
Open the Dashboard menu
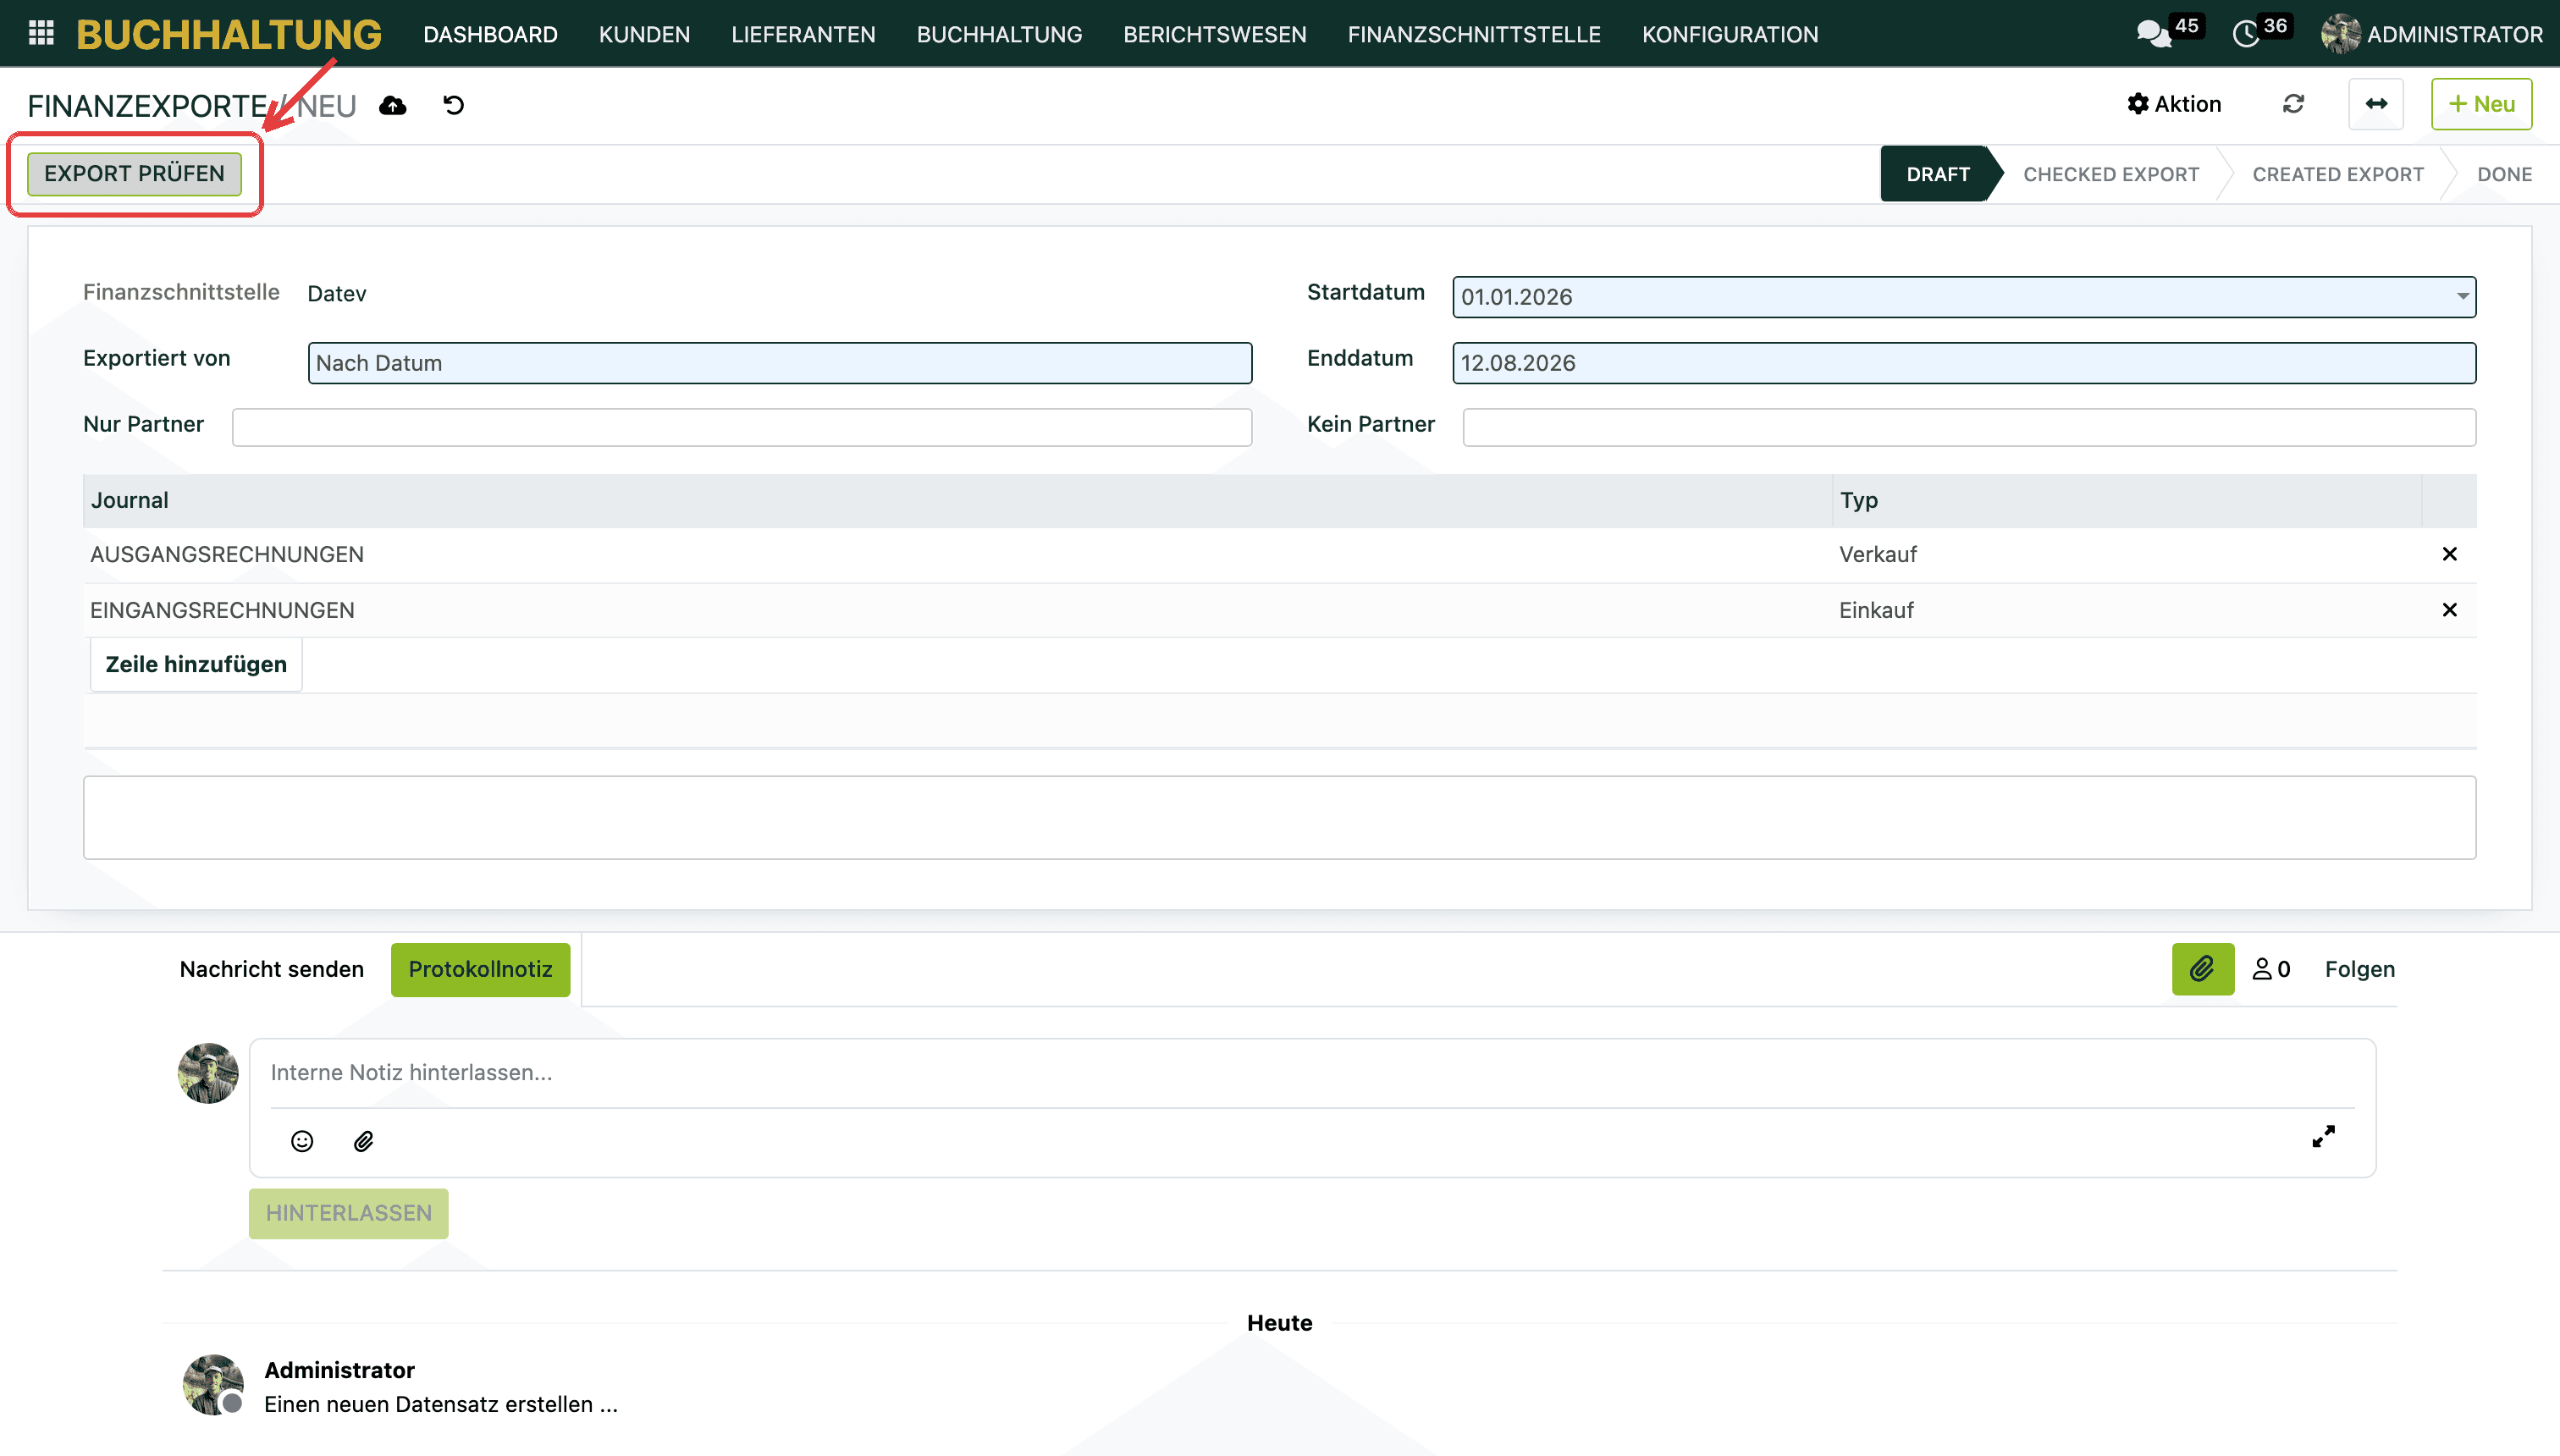490,35
